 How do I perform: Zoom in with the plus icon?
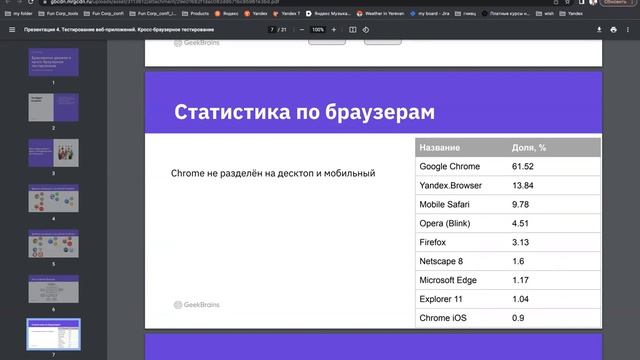334,30
